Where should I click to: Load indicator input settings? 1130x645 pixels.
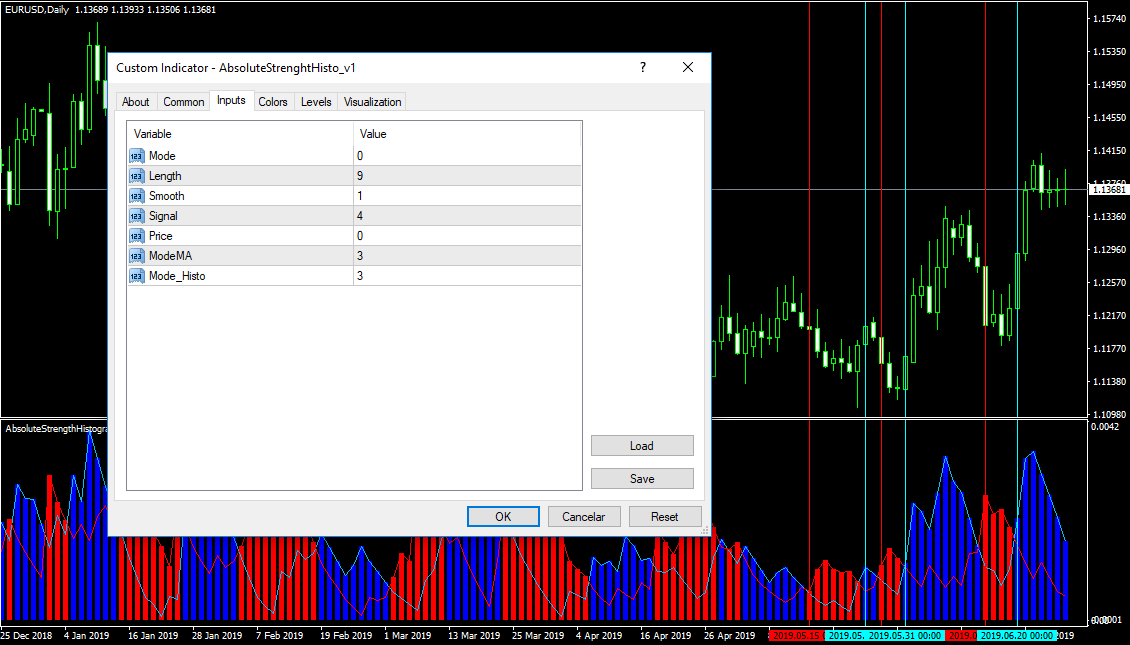coord(642,445)
